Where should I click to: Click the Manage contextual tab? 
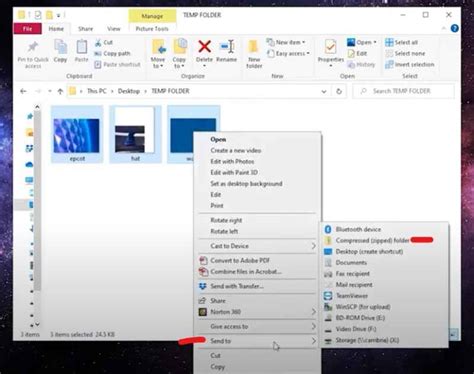tap(152, 16)
